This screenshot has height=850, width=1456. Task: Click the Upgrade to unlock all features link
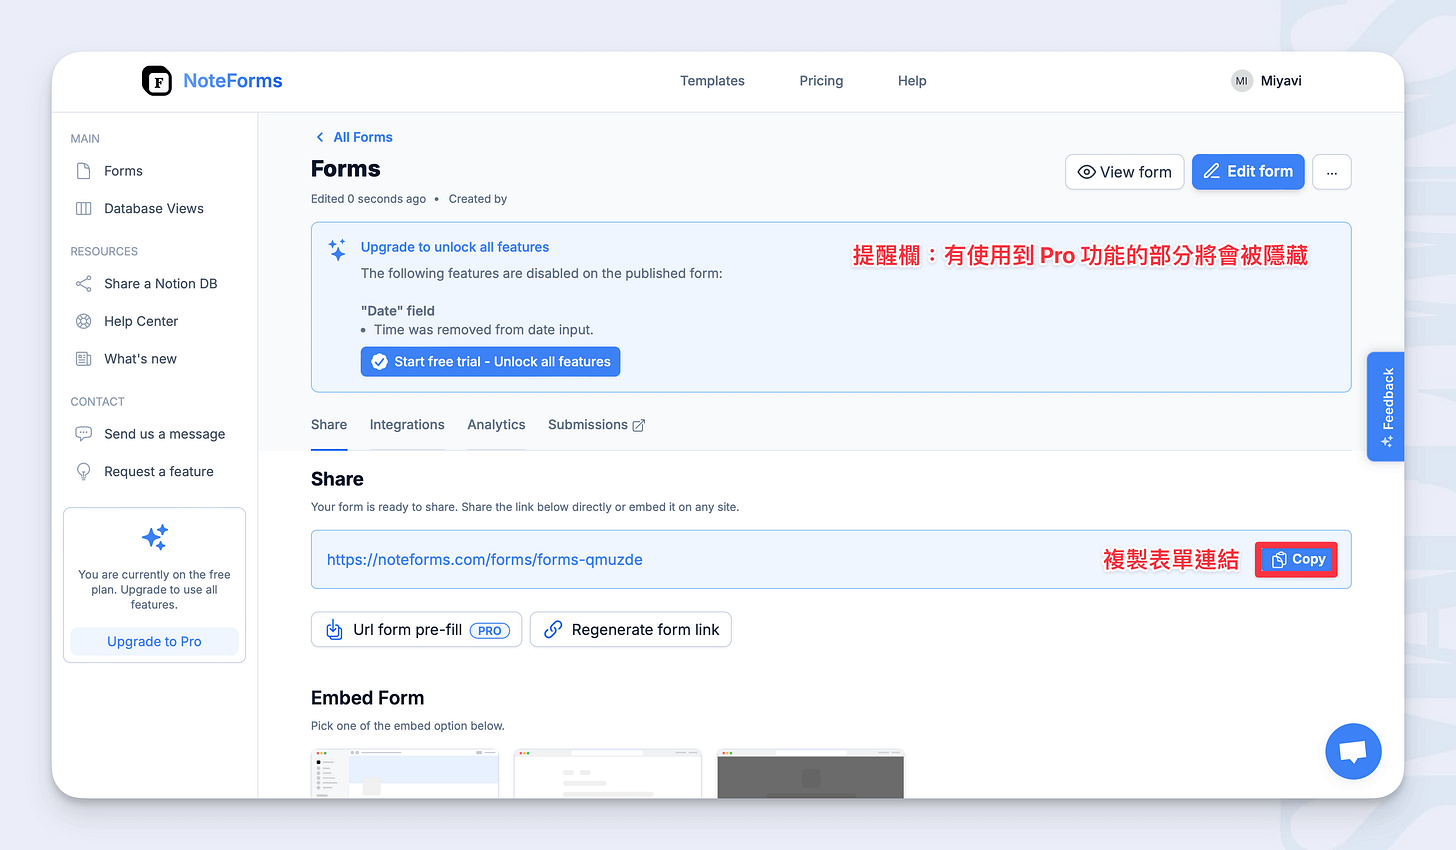pyautogui.click(x=455, y=247)
